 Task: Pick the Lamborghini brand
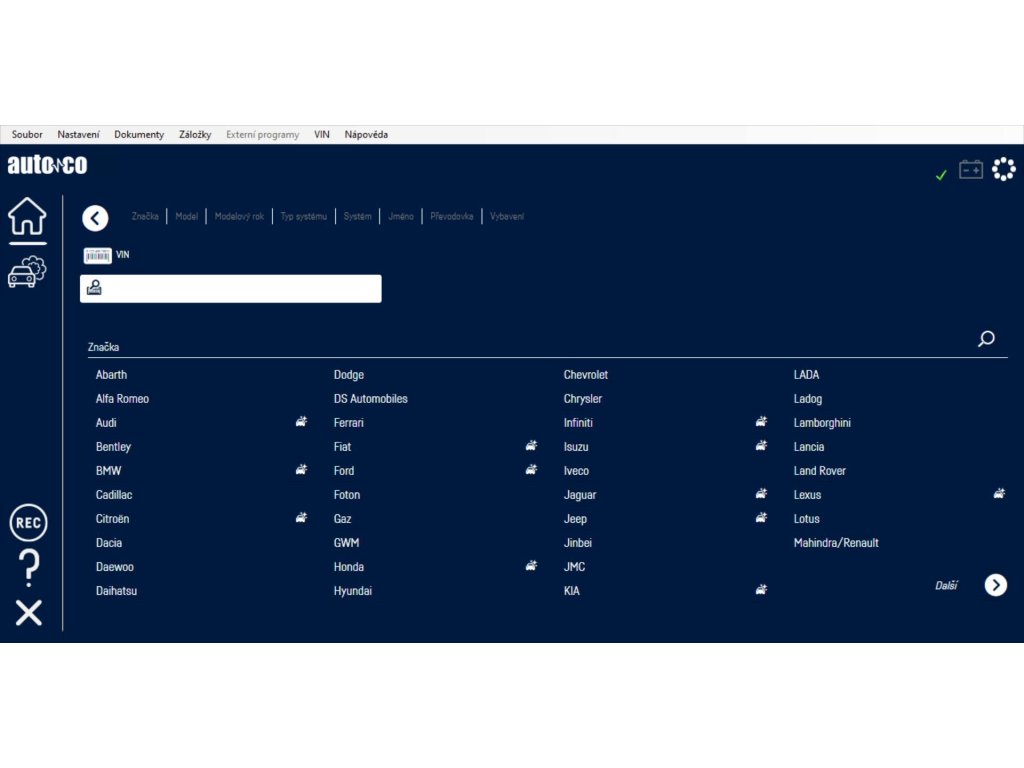point(822,423)
